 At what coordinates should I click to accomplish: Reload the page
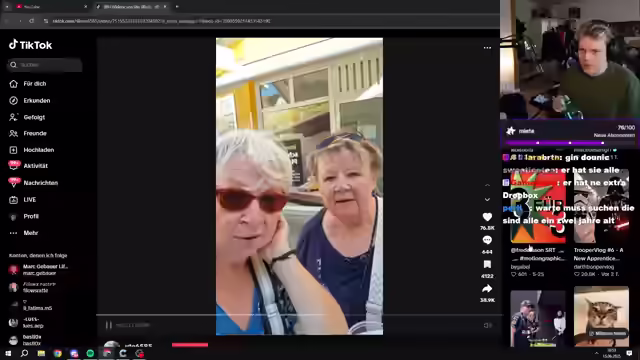[31, 21]
